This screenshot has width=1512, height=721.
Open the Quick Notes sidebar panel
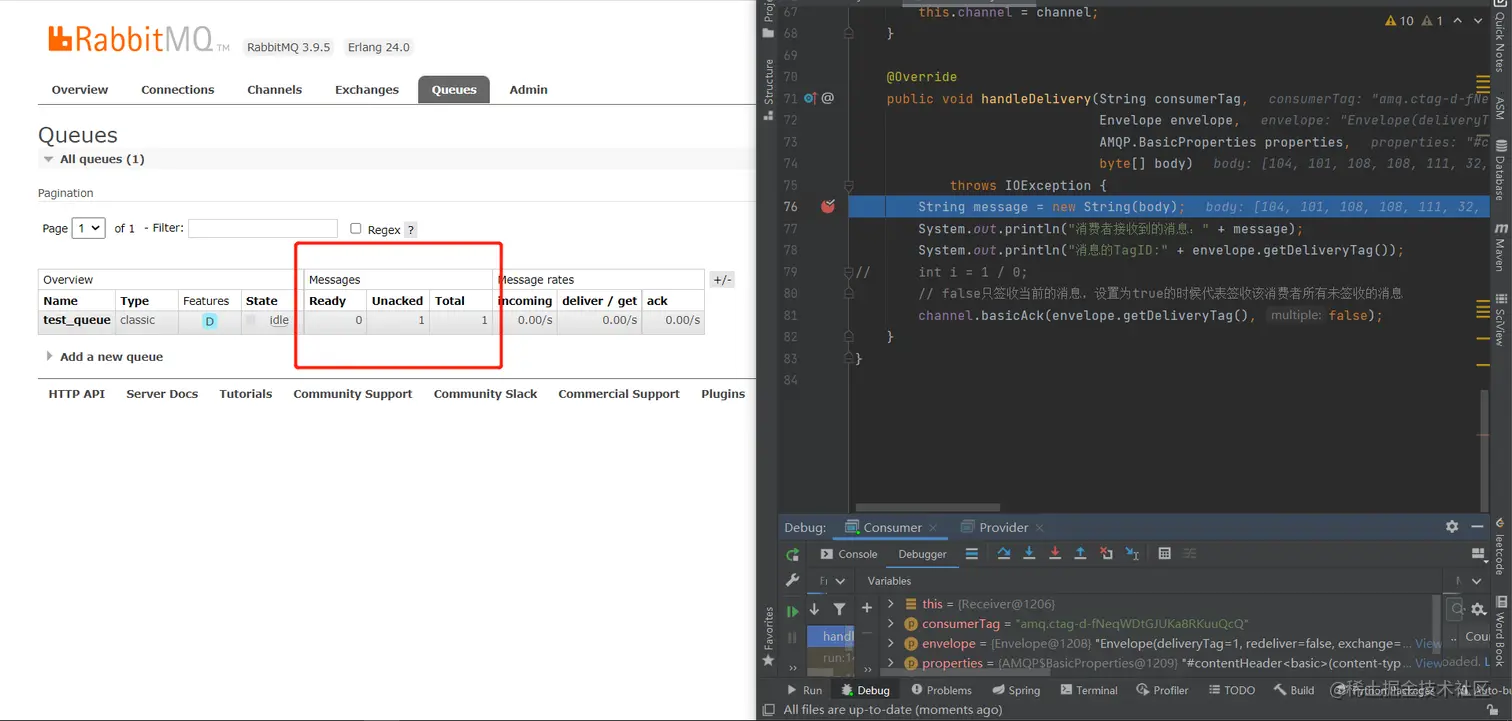tap(1500, 36)
